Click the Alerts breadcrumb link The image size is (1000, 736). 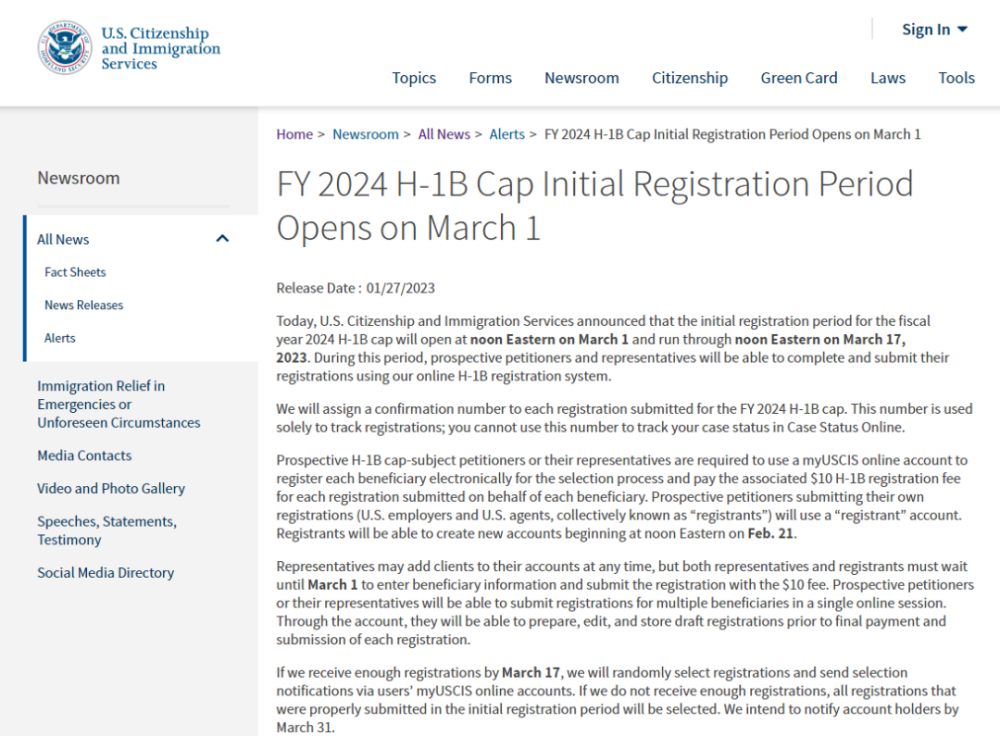[x=507, y=134]
